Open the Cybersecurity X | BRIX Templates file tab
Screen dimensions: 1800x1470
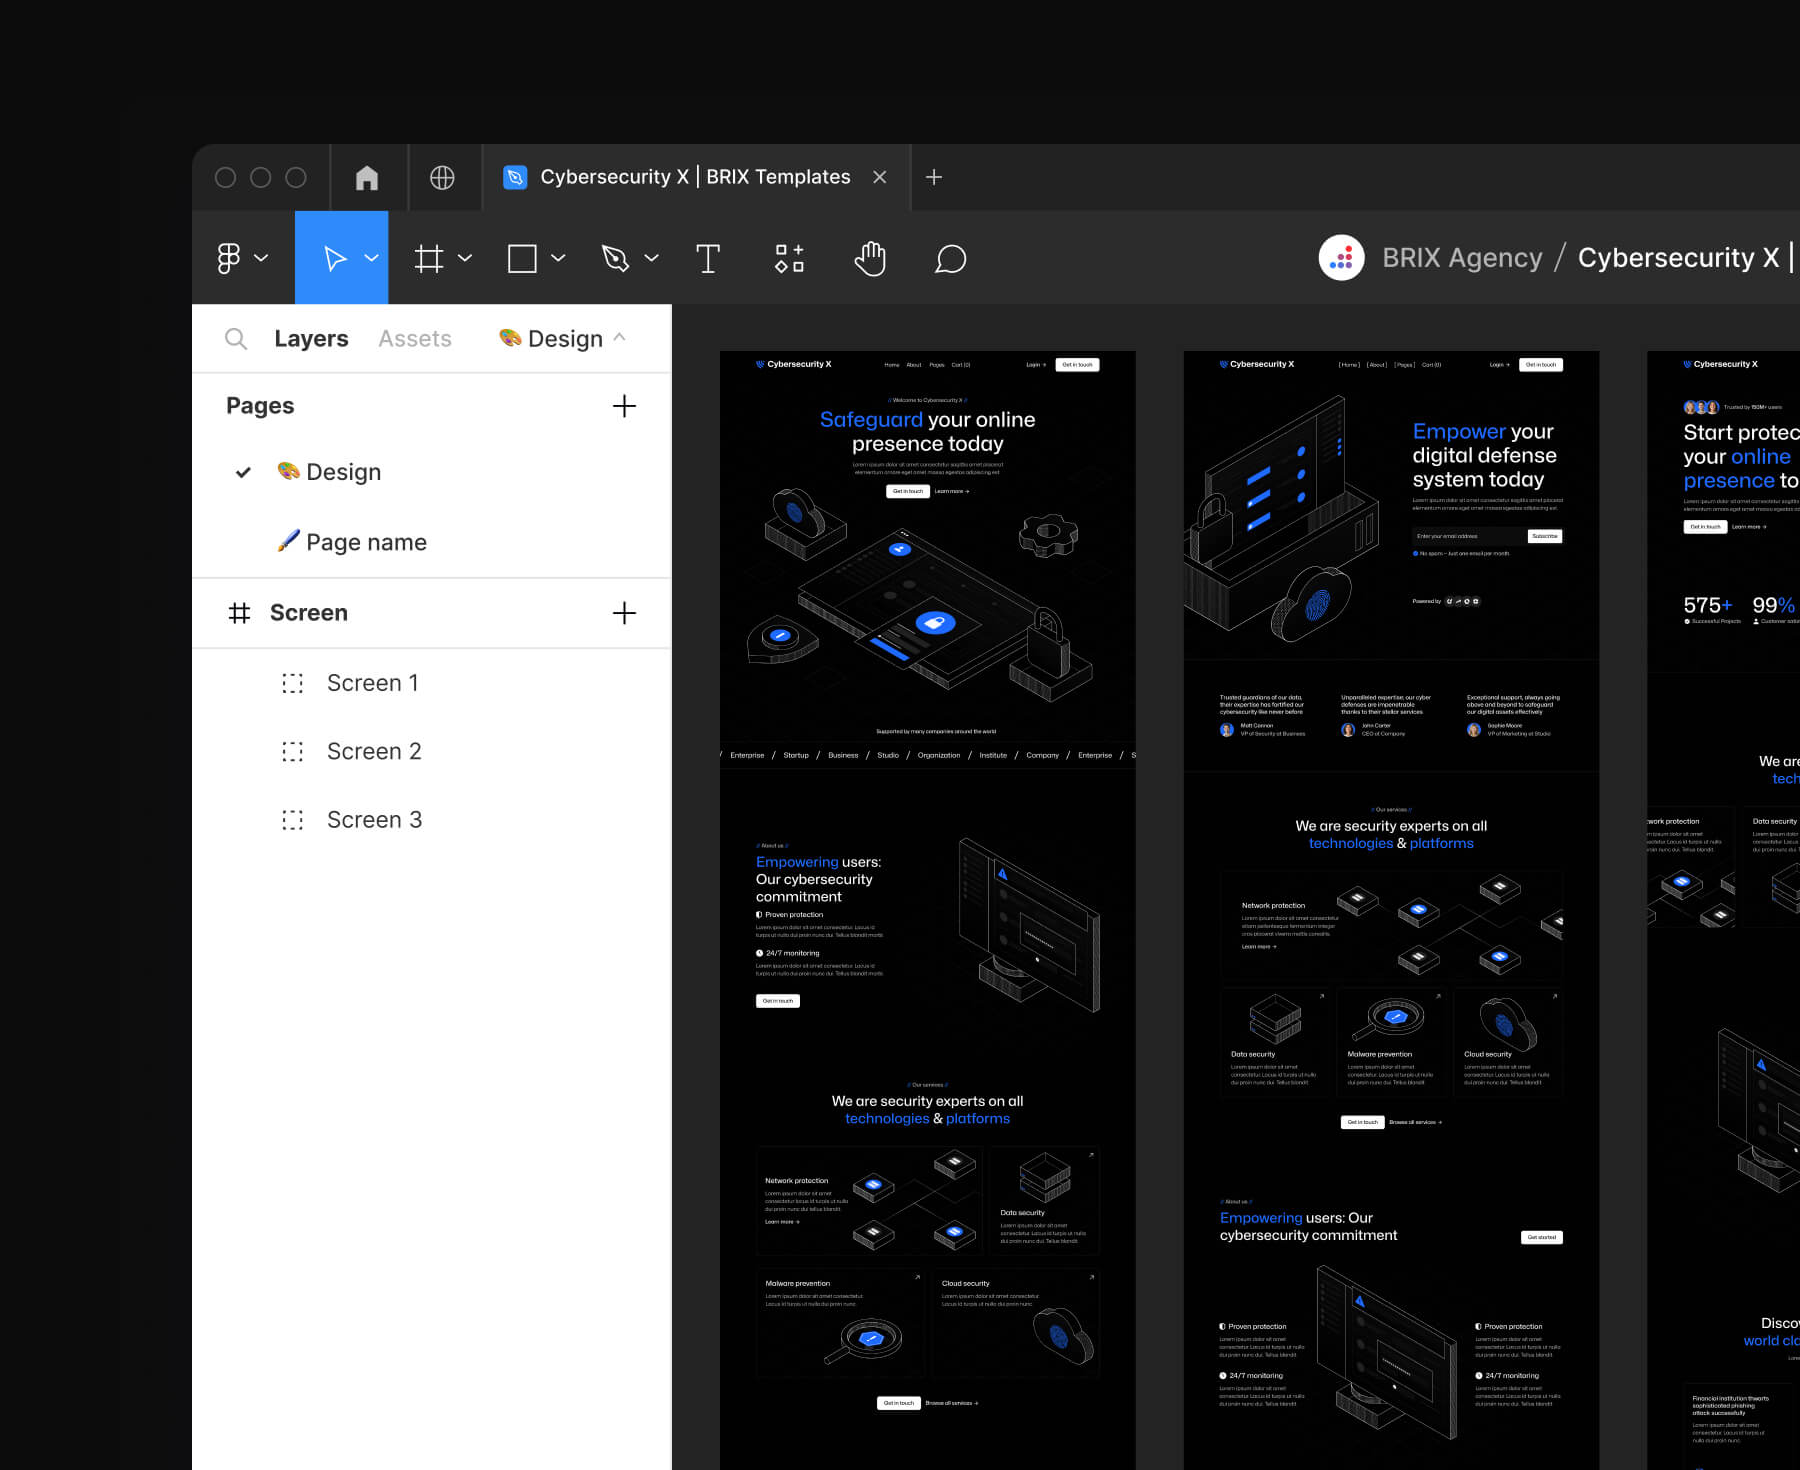pos(694,177)
